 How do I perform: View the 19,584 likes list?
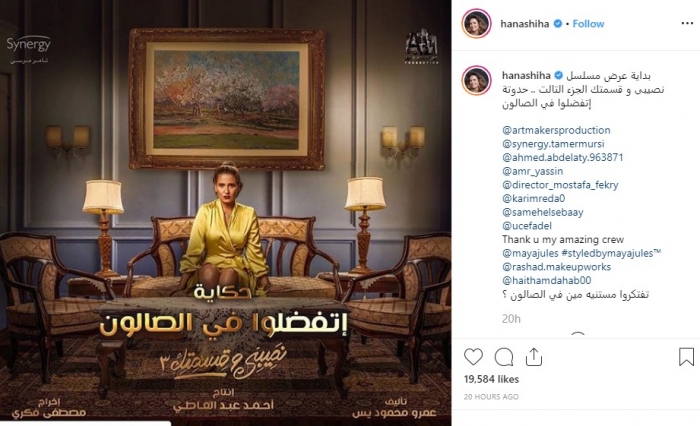click(x=491, y=379)
